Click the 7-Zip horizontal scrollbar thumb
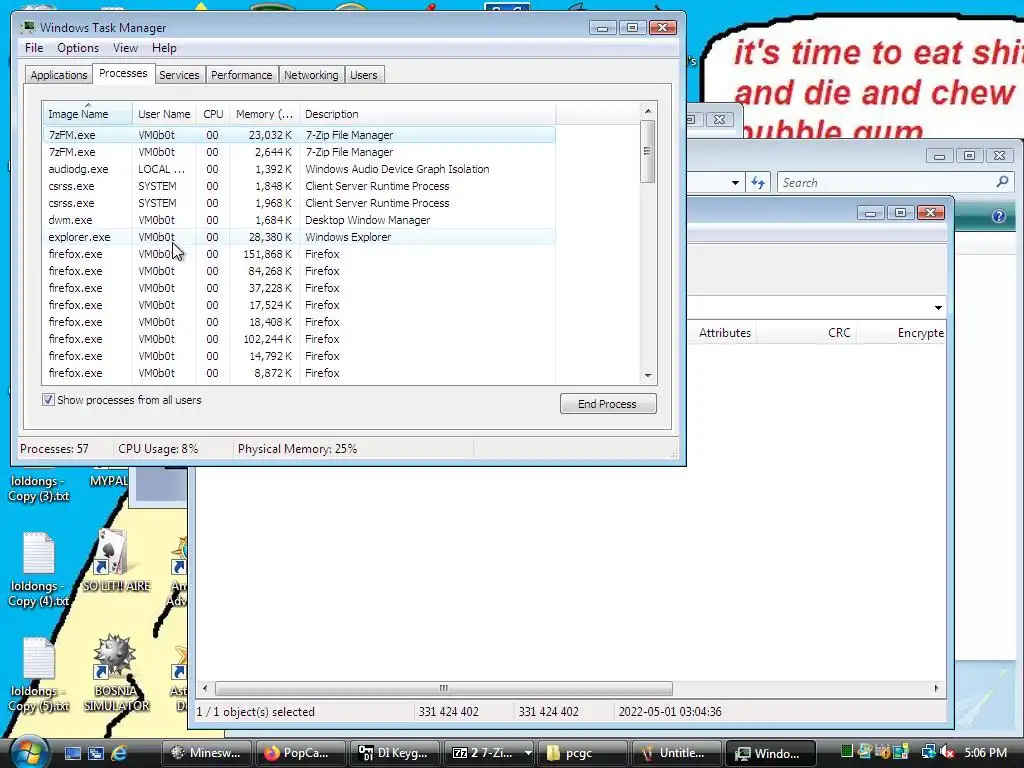The height and width of the screenshot is (768, 1024). 443,688
